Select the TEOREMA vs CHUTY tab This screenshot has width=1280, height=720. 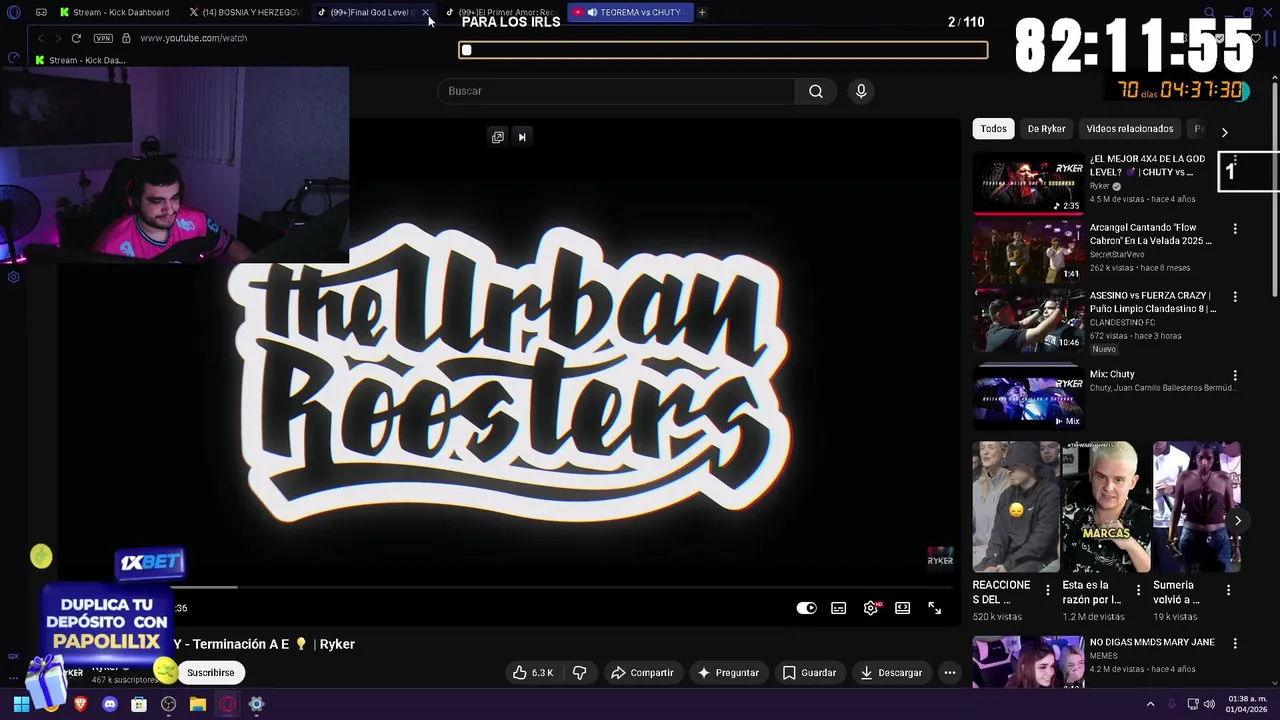[630, 12]
